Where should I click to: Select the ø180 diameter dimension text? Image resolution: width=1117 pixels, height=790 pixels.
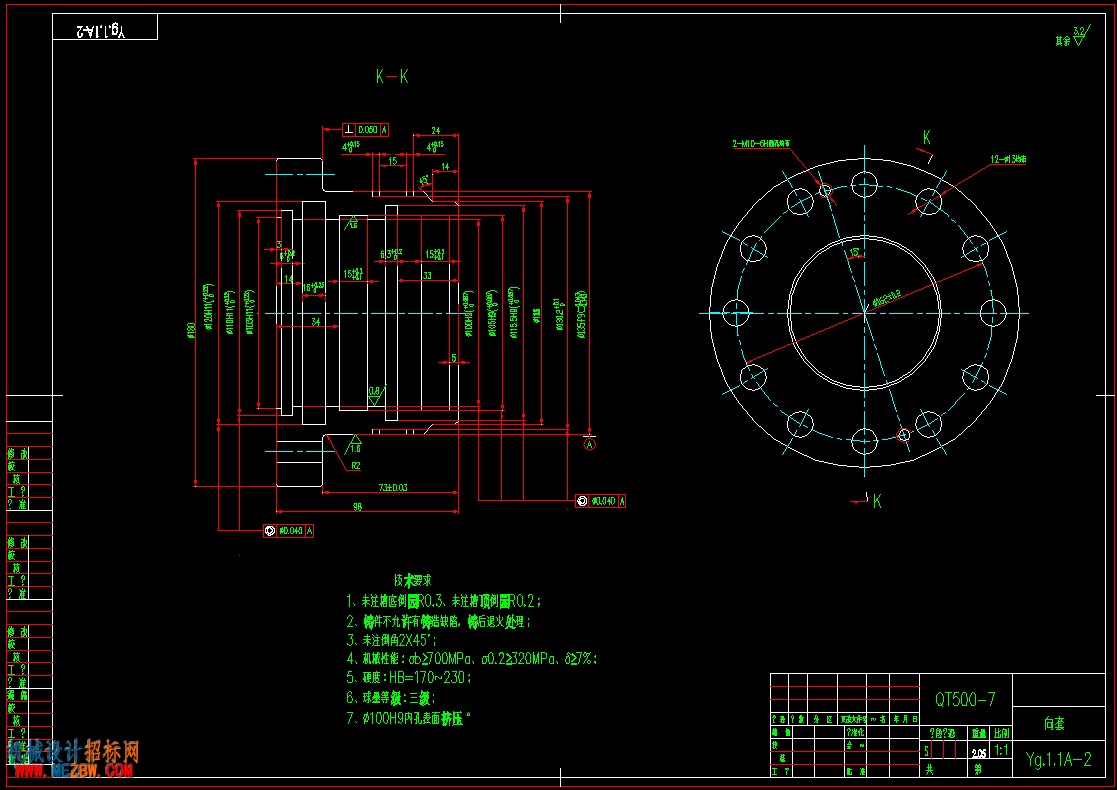(190, 331)
